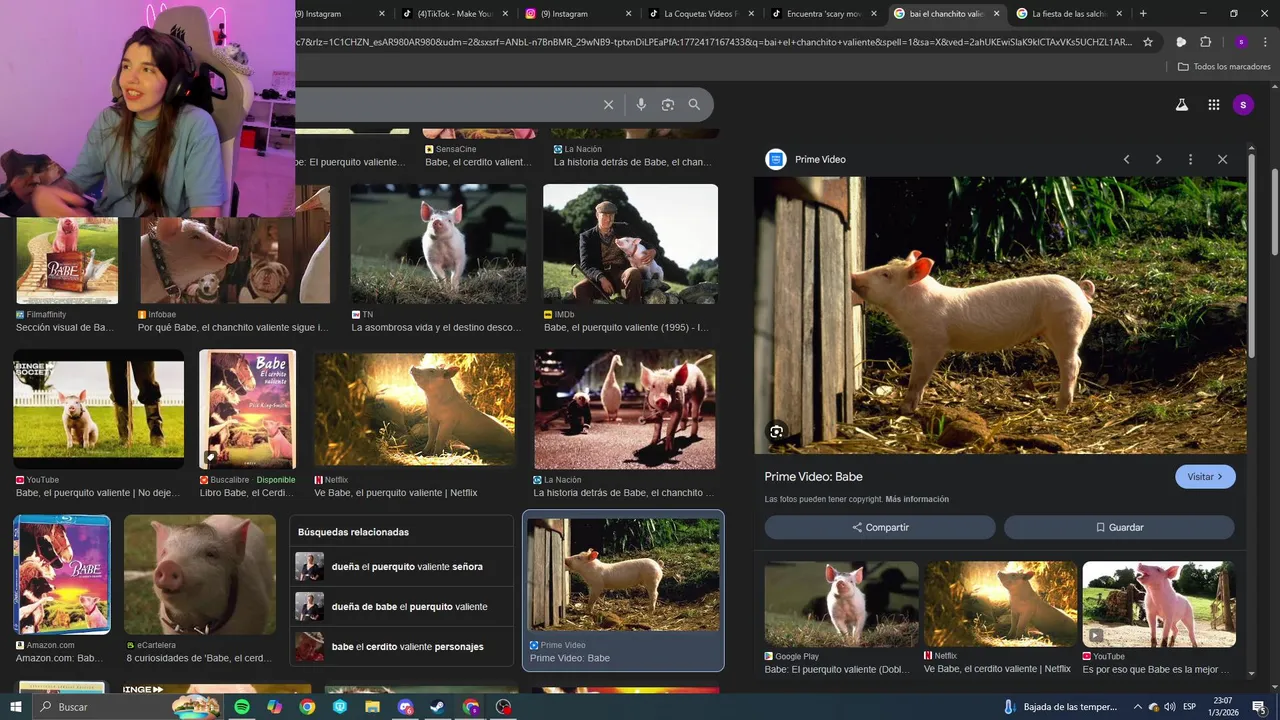The height and width of the screenshot is (720, 1280).
Task: Open the TN pig on grass image
Action: 438,244
